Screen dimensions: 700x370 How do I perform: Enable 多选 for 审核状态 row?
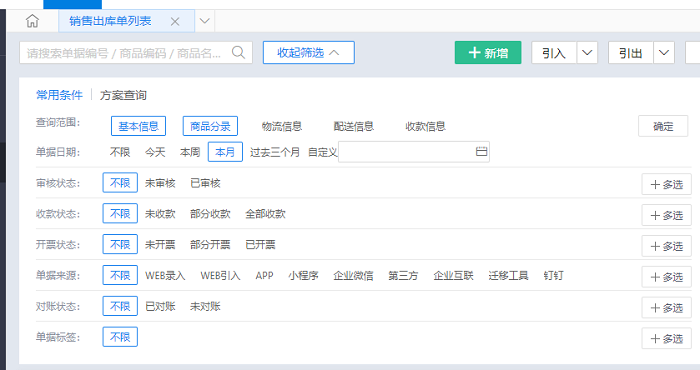(x=667, y=184)
